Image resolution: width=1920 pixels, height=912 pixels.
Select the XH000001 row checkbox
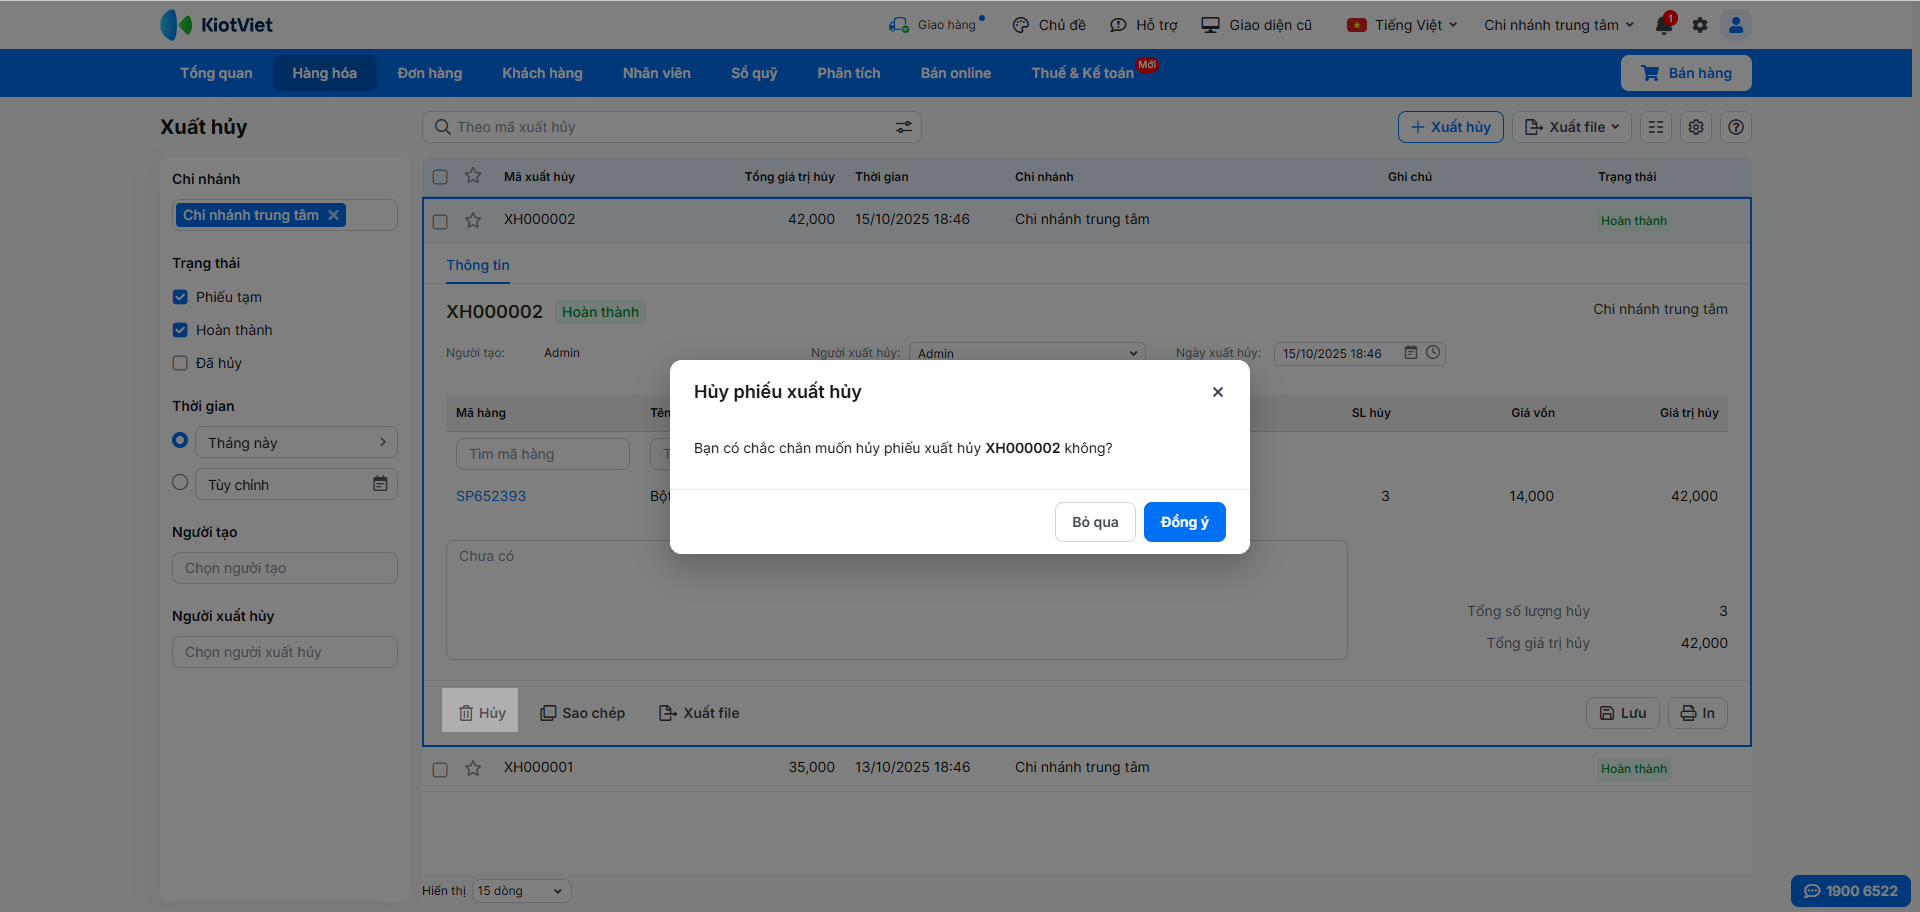(440, 769)
